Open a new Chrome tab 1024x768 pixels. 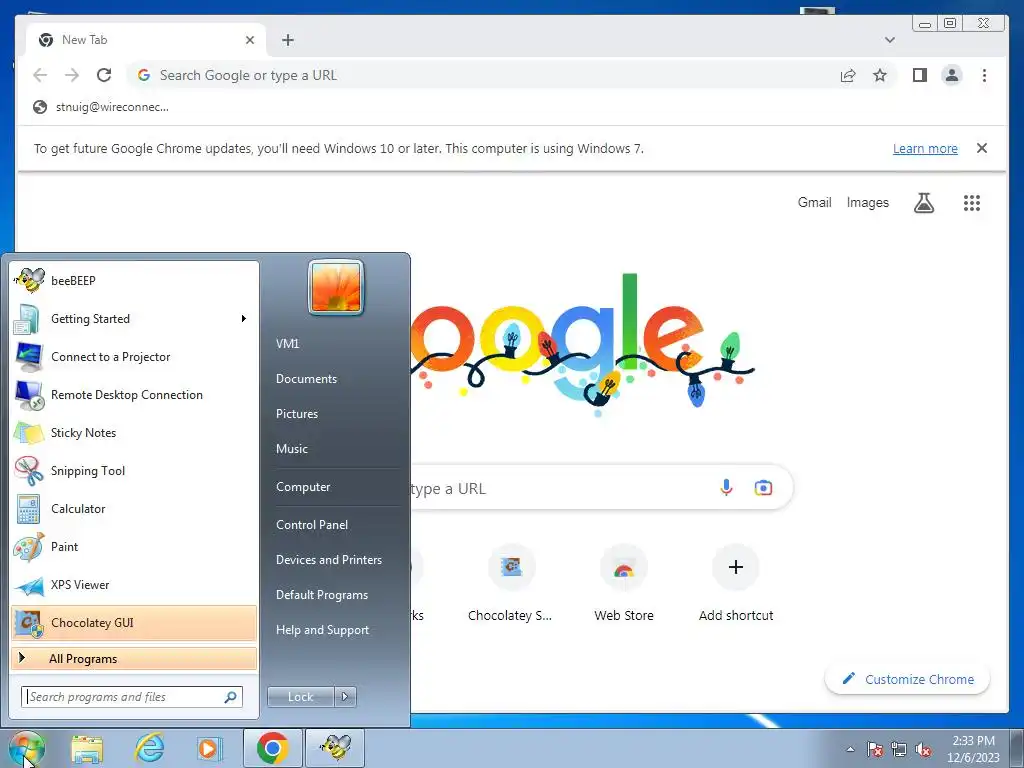(x=288, y=40)
